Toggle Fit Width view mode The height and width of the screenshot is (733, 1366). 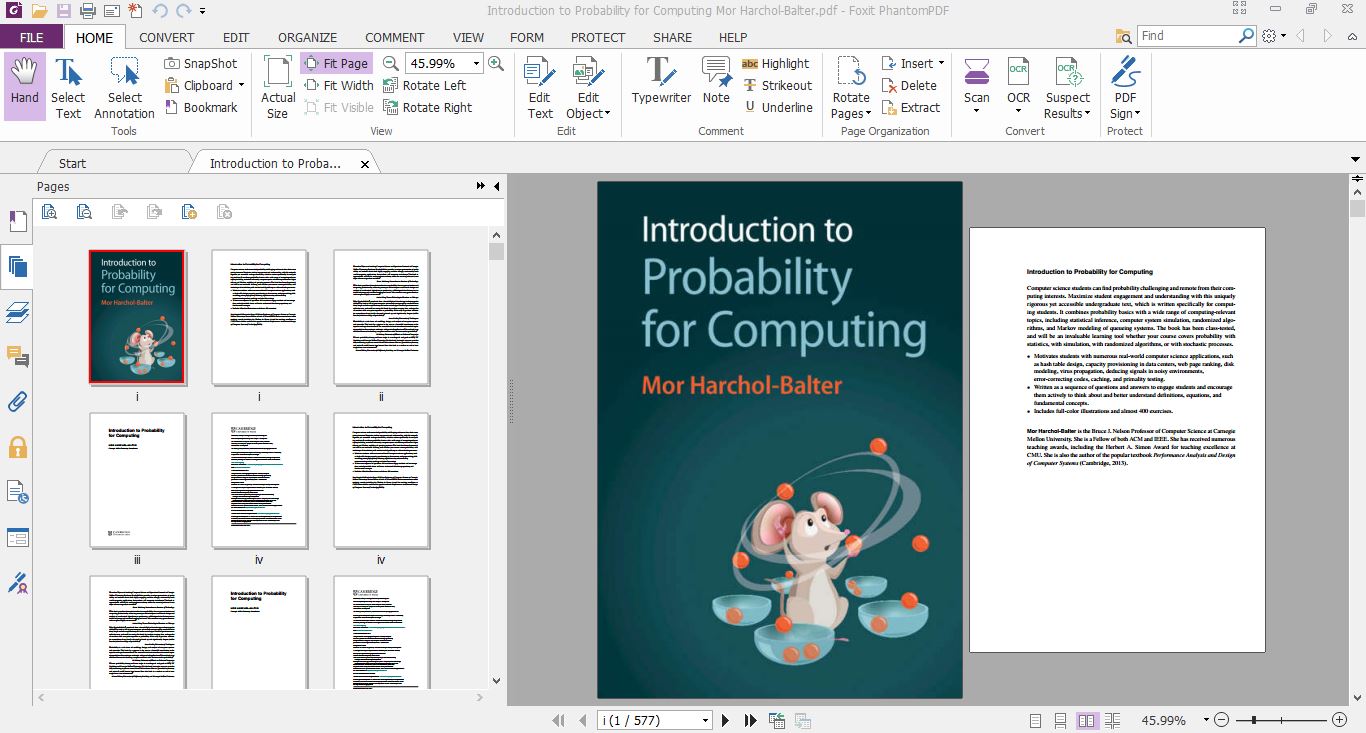tap(338, 85)
